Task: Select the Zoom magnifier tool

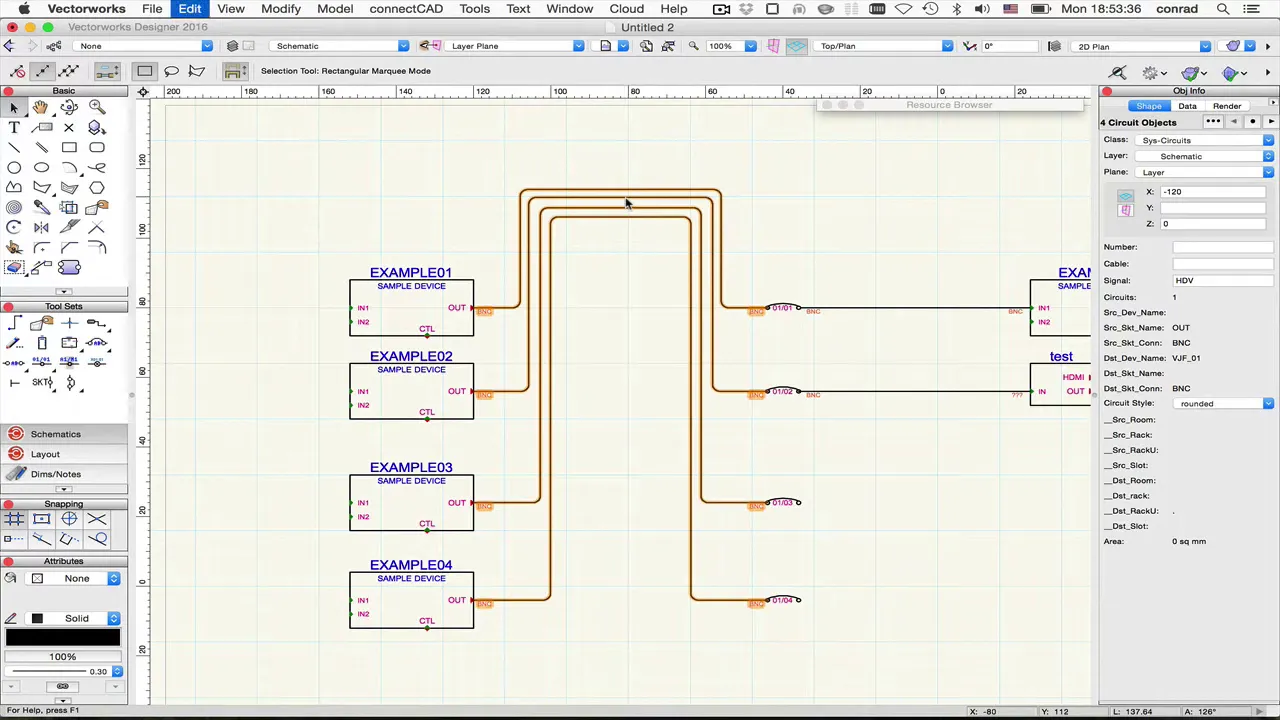Action: (97, 107)
